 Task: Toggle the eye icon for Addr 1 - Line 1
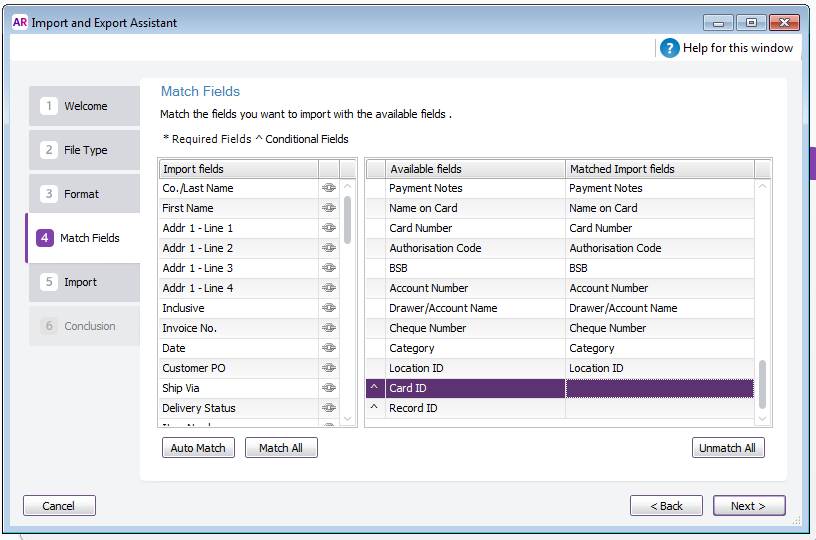coord(329,228)
